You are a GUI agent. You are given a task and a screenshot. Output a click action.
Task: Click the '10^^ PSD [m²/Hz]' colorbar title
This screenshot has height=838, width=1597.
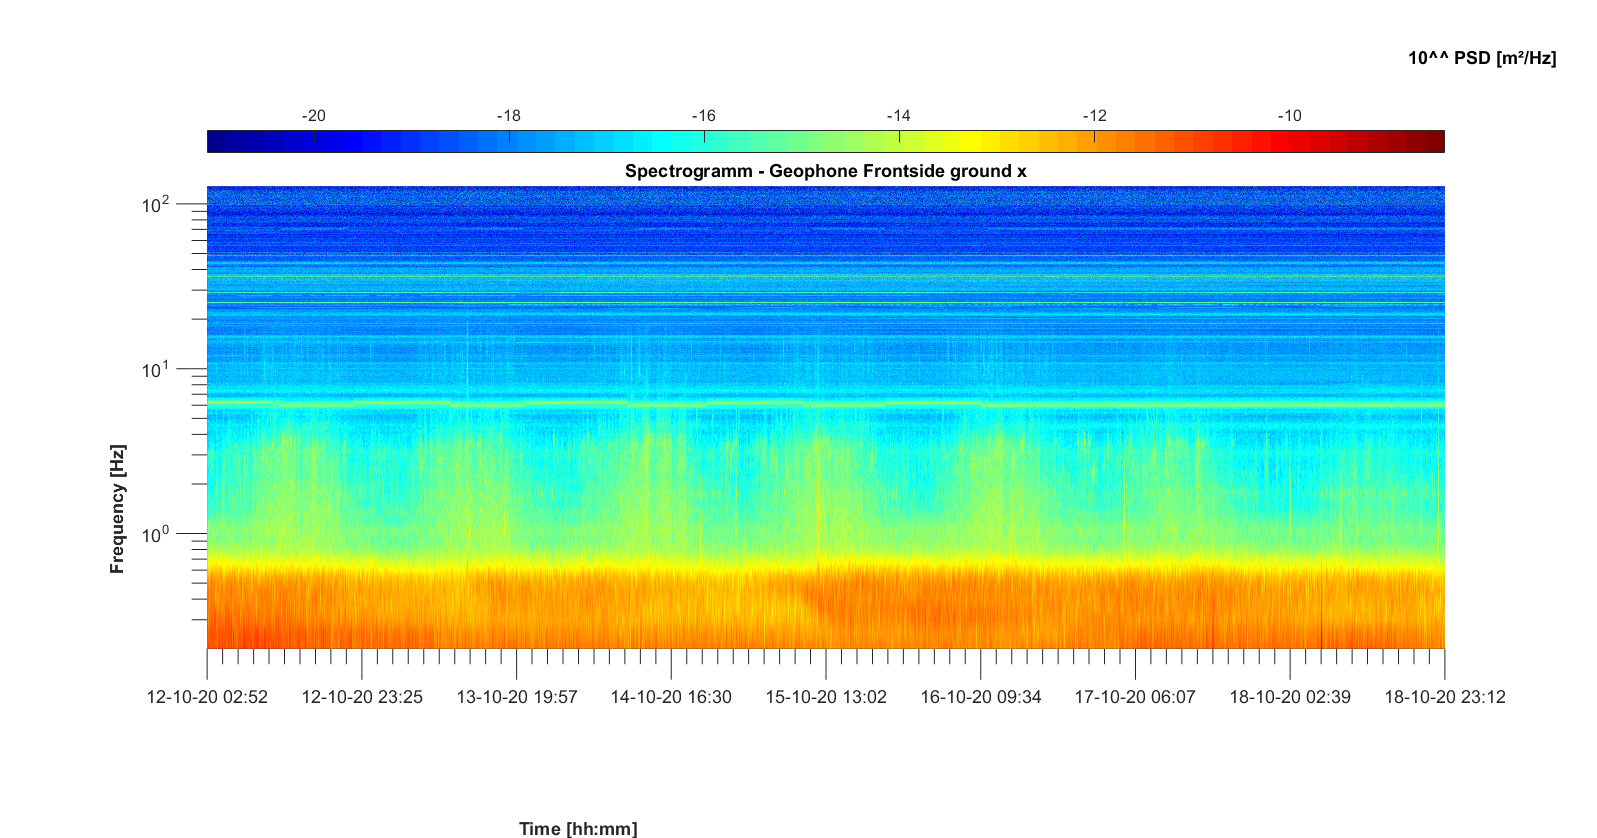(x=1481, y=58)
